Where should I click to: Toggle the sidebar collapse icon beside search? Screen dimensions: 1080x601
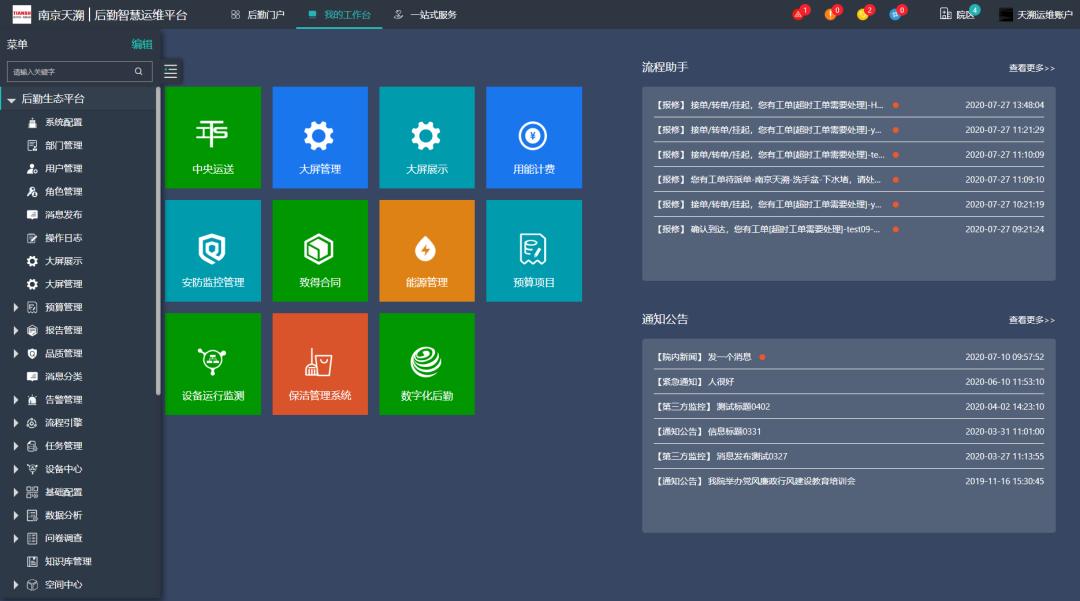(x=170, y=71)
